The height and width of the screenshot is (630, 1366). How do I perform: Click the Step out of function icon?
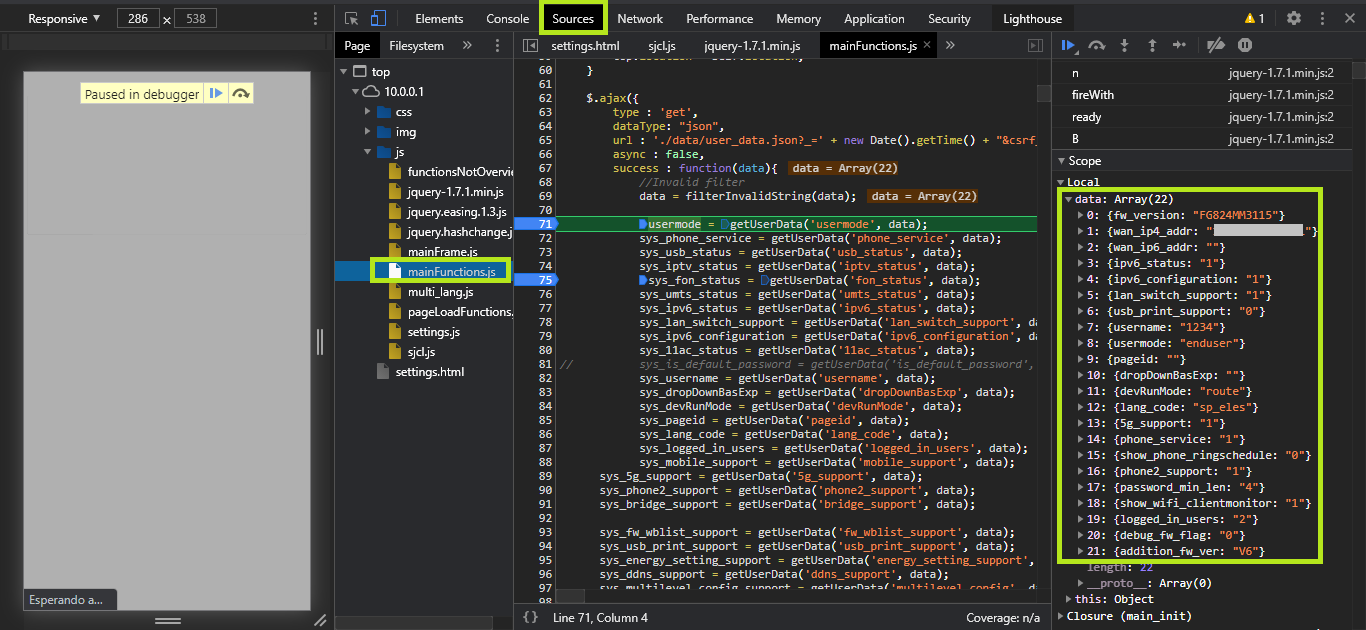(1152, 45)
